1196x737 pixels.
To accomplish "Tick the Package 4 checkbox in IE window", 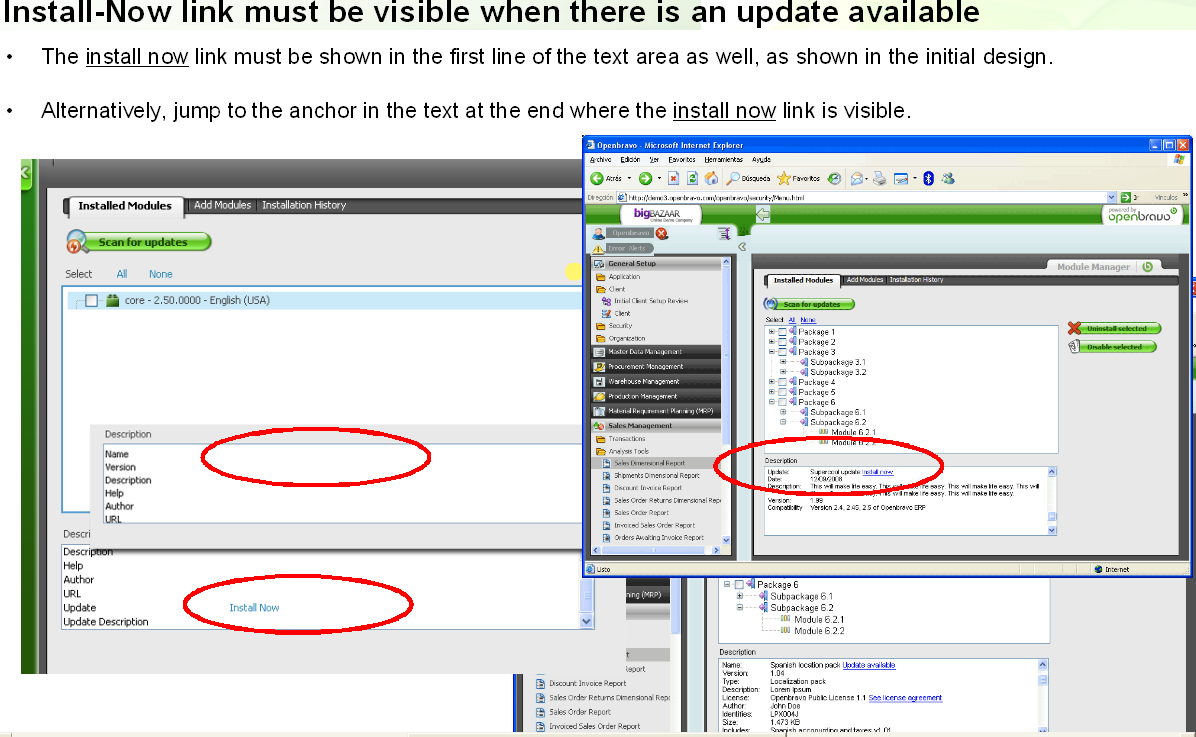I will pyautogui.click(x=782, y=381).
